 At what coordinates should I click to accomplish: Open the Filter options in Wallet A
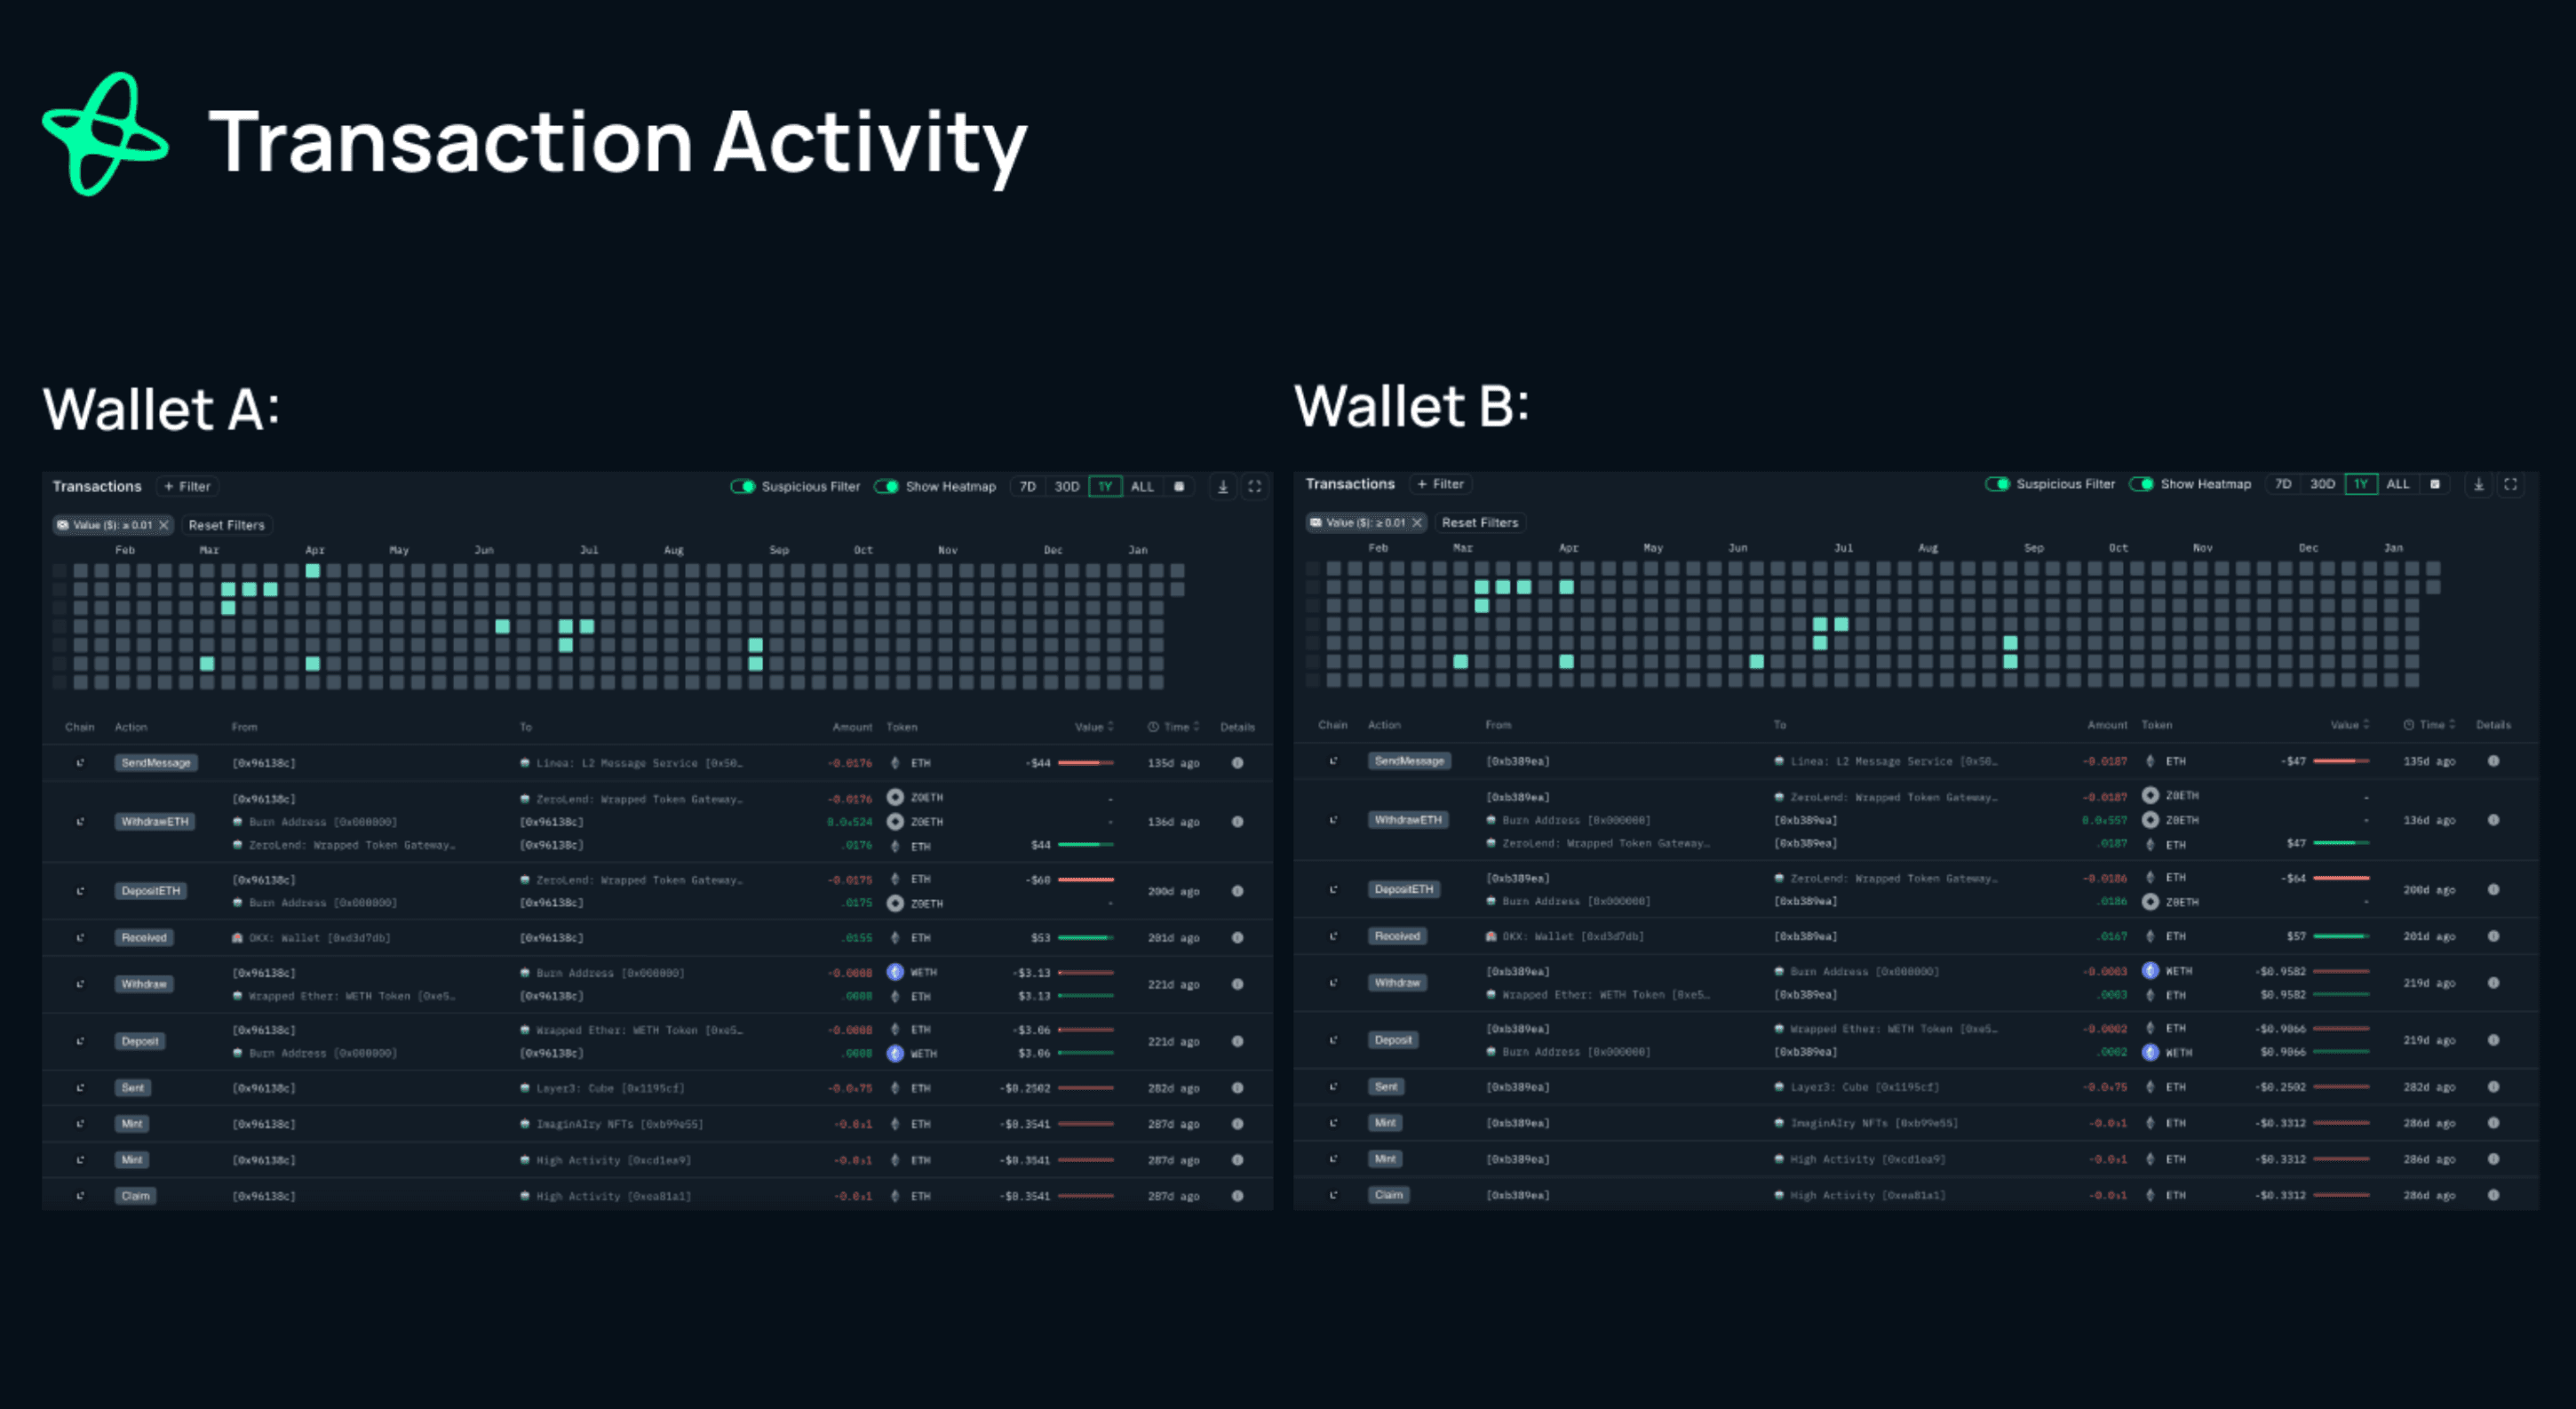[x=187, y=486]
